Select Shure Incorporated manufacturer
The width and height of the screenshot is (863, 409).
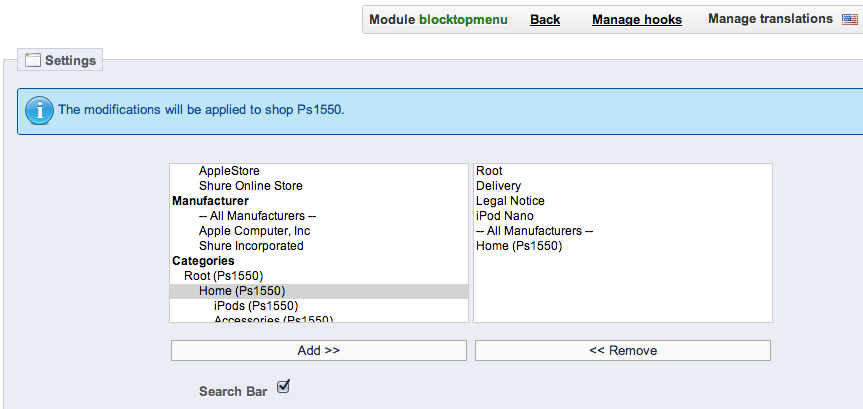(251, 246)
